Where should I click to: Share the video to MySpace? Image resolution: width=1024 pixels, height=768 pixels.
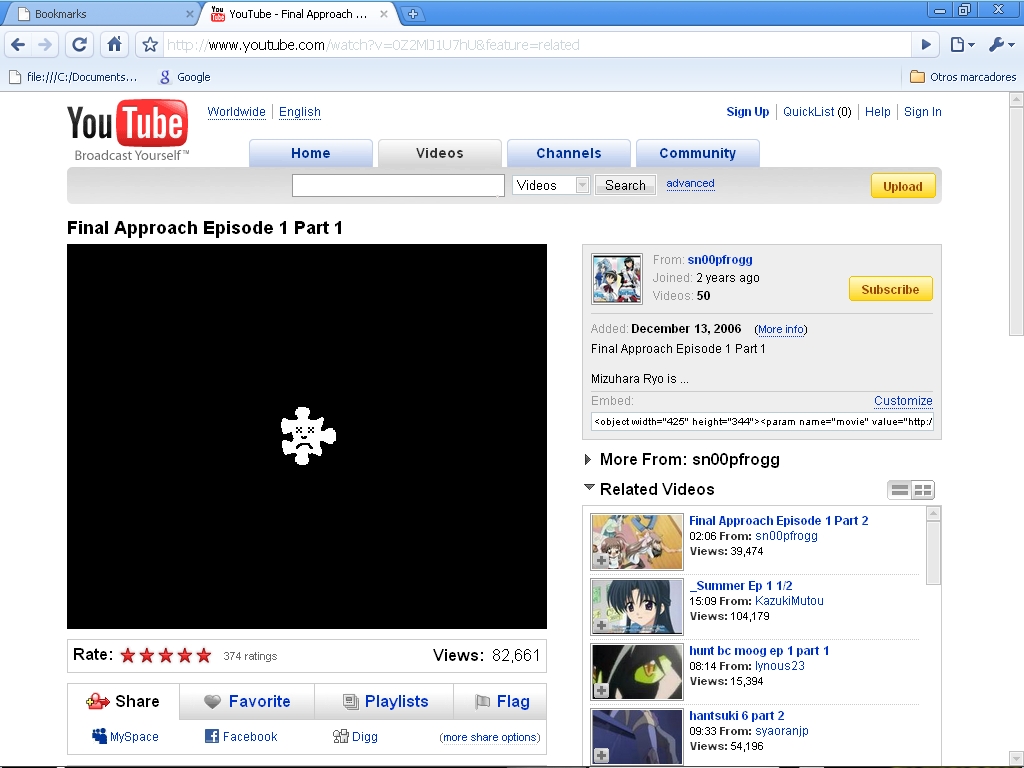click(125, 737)
